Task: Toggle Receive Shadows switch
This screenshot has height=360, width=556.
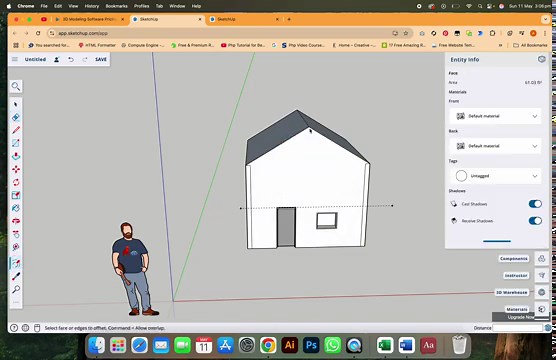Action: (x=535, y=221)
